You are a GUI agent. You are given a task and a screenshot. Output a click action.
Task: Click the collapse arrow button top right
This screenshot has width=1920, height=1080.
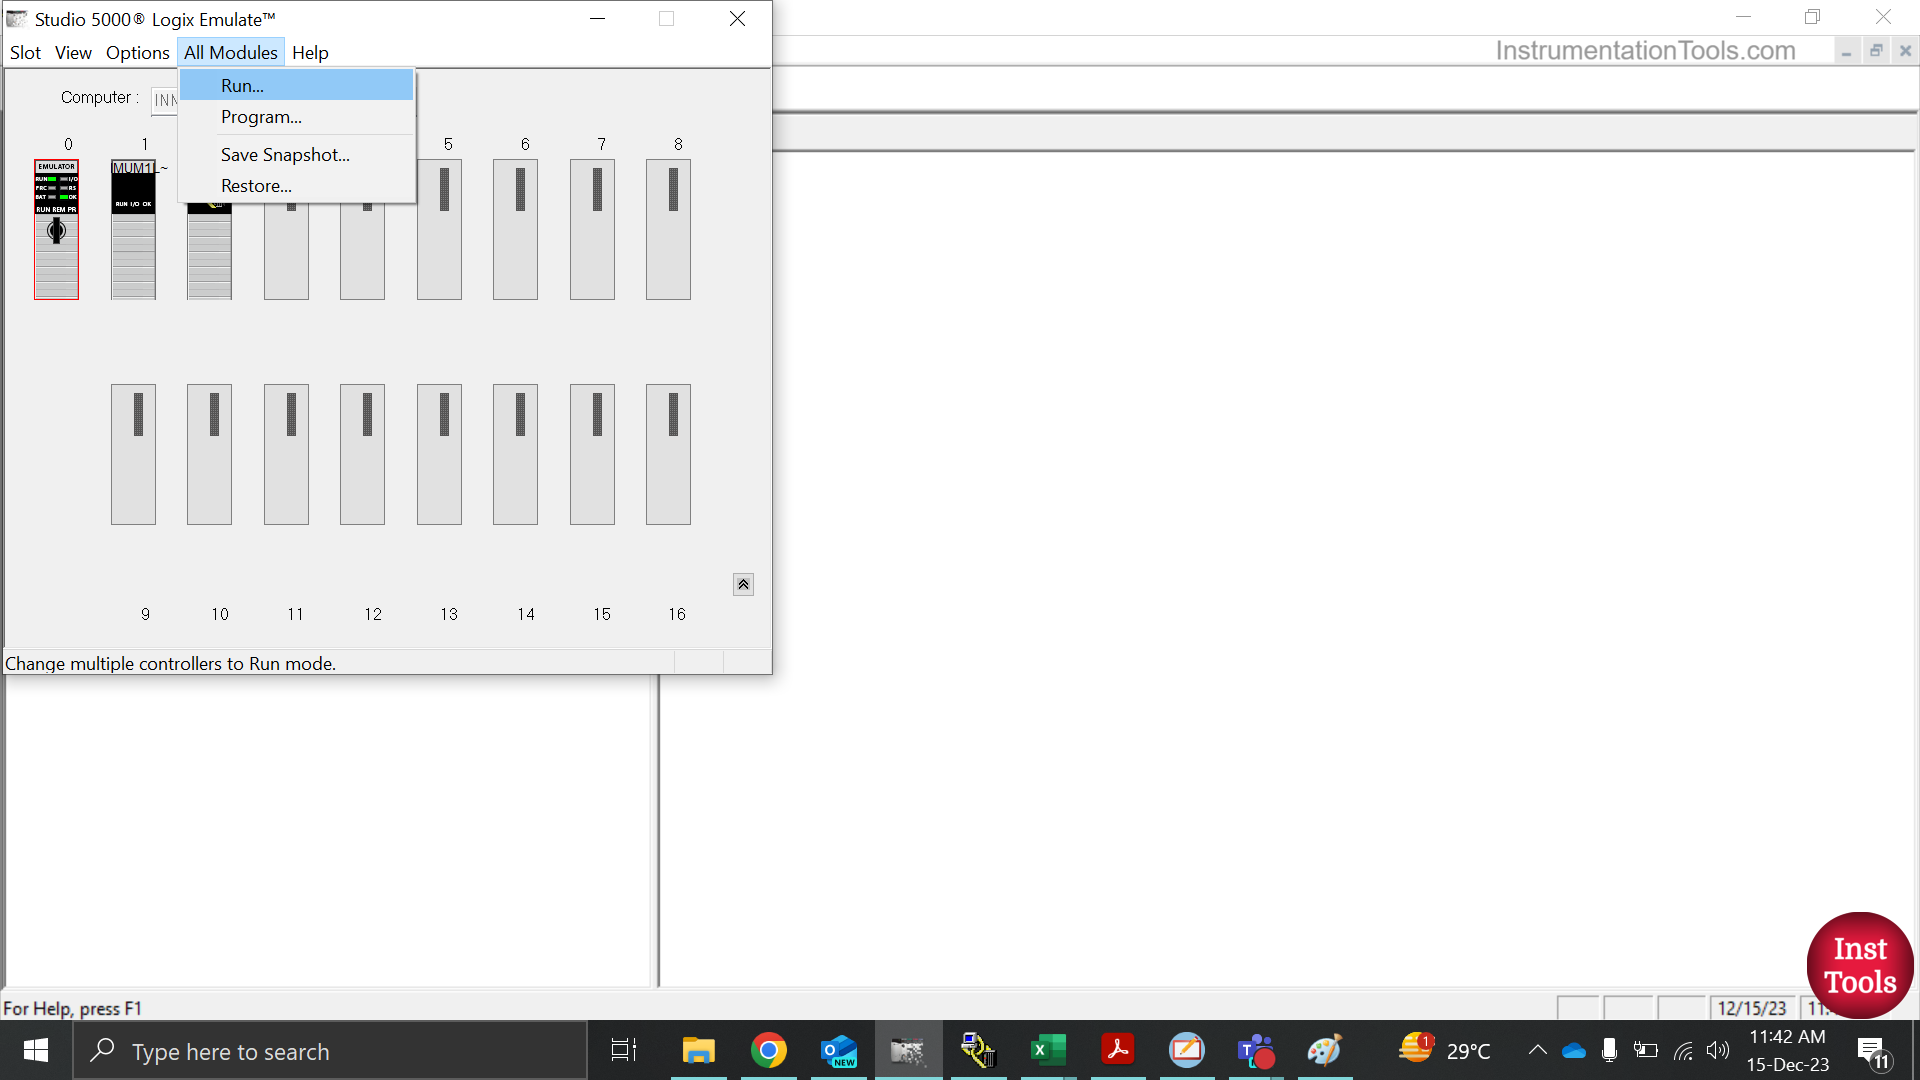tap(742, 584)
